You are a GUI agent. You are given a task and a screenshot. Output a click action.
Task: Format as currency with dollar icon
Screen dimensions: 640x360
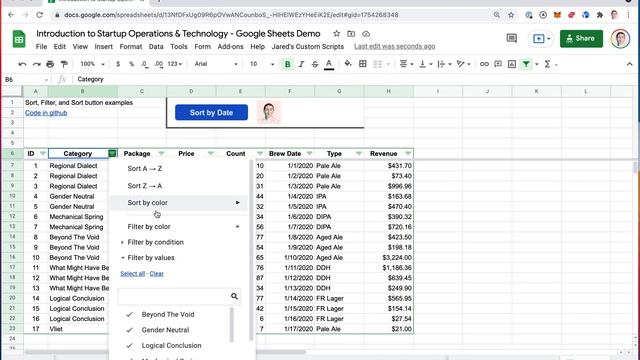click(x=118, y=64)
